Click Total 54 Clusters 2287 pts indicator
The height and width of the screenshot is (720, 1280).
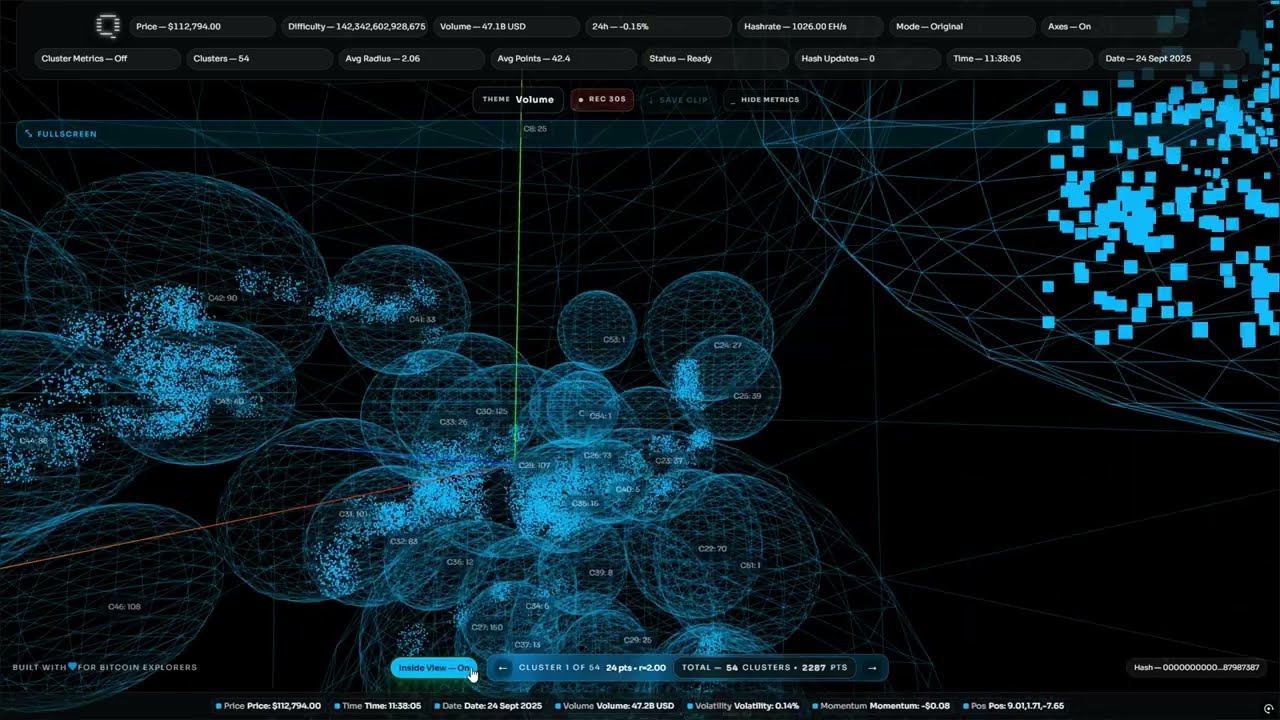[765, 668]
